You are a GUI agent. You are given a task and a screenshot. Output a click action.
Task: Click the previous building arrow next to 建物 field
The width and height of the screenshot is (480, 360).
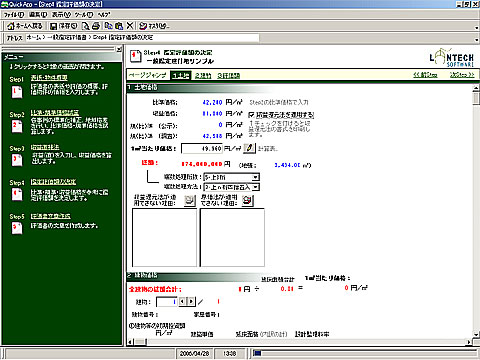tap(182, 302)
